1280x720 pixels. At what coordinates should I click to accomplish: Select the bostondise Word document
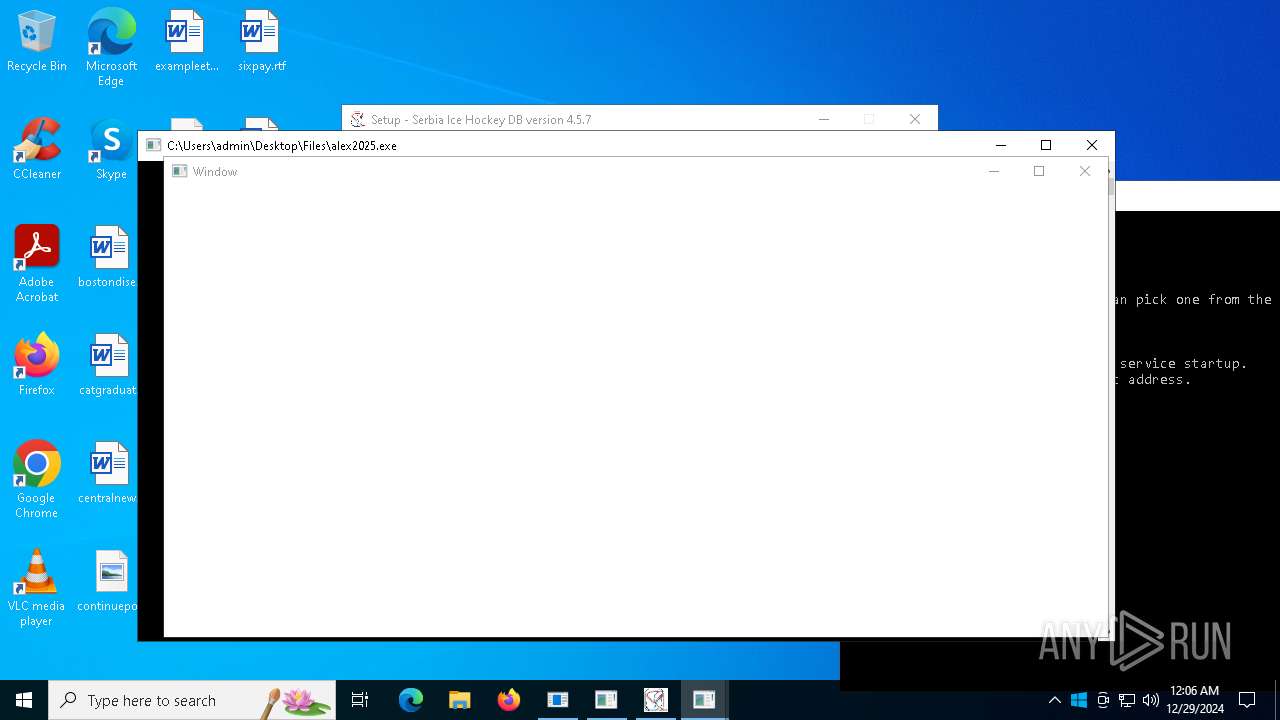tap(108, 257)
